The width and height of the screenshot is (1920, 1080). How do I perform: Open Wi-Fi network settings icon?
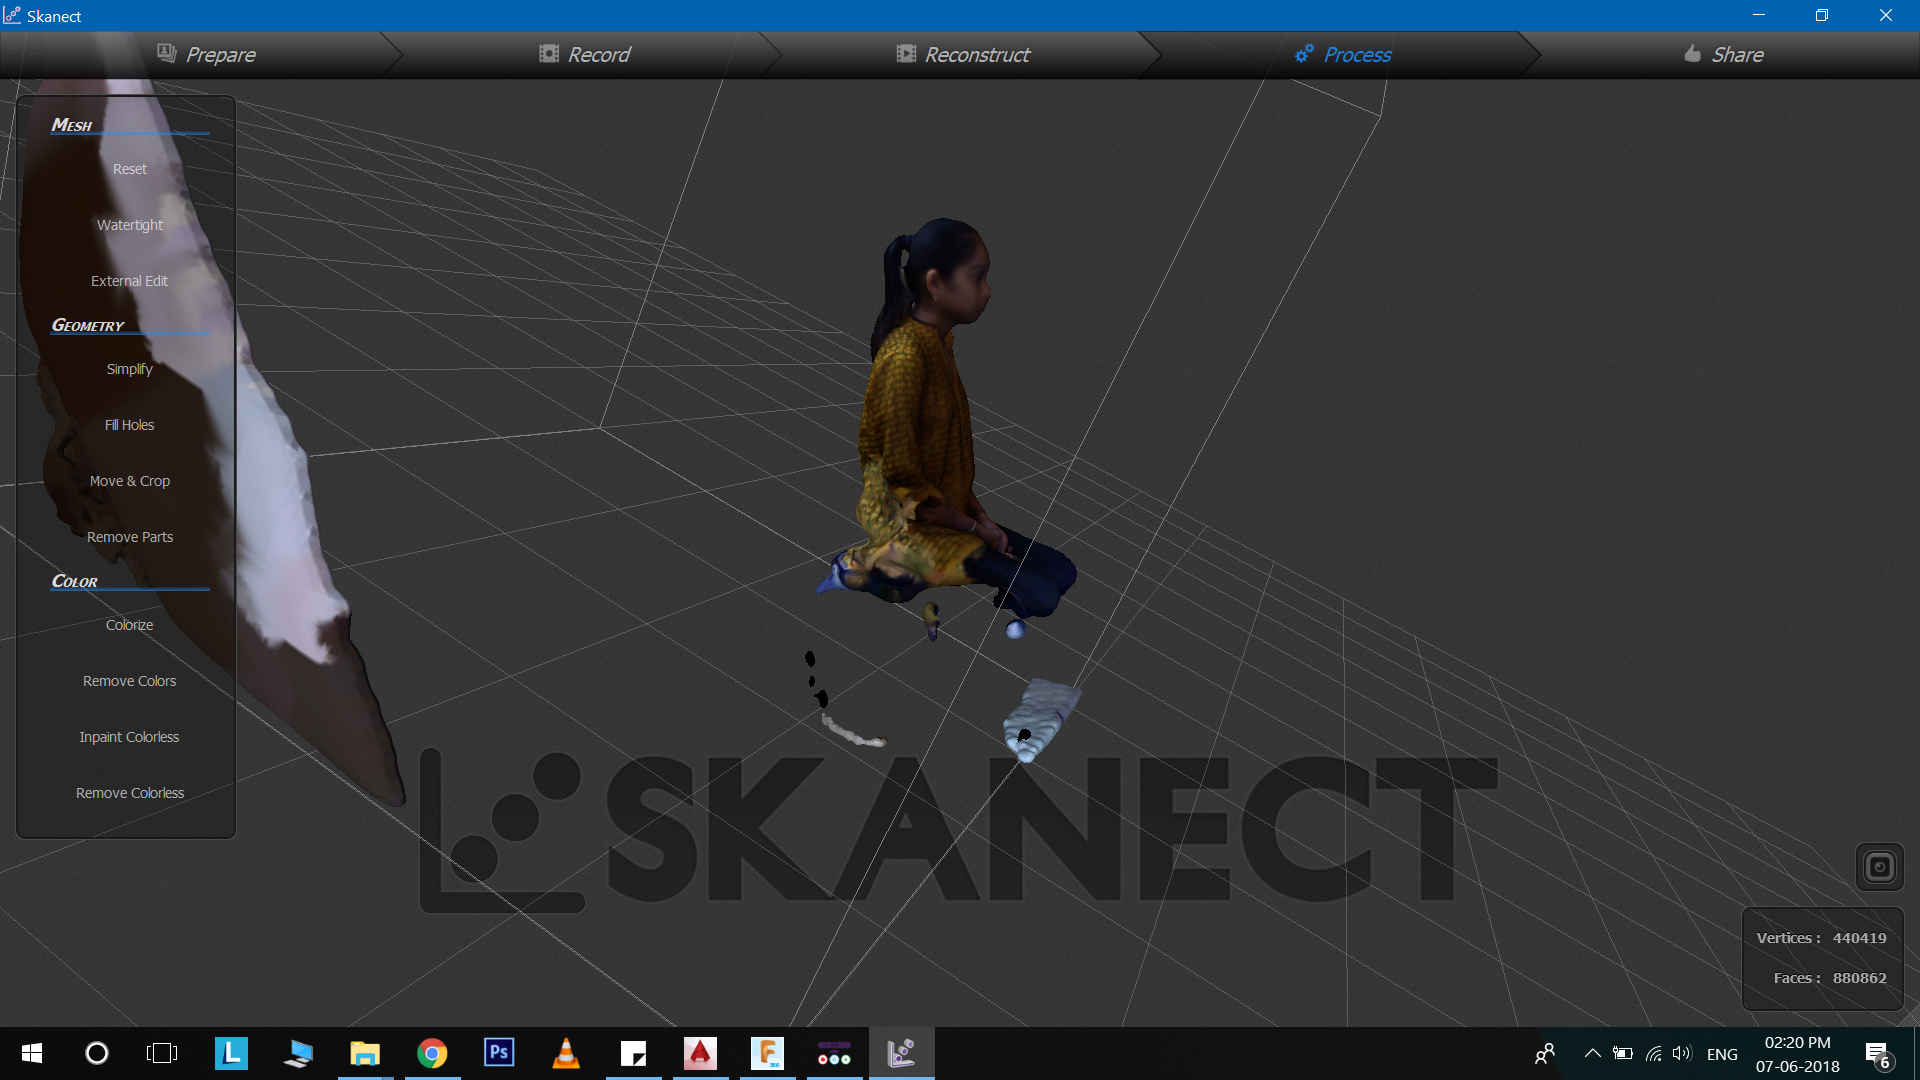coord(1653,1053)
